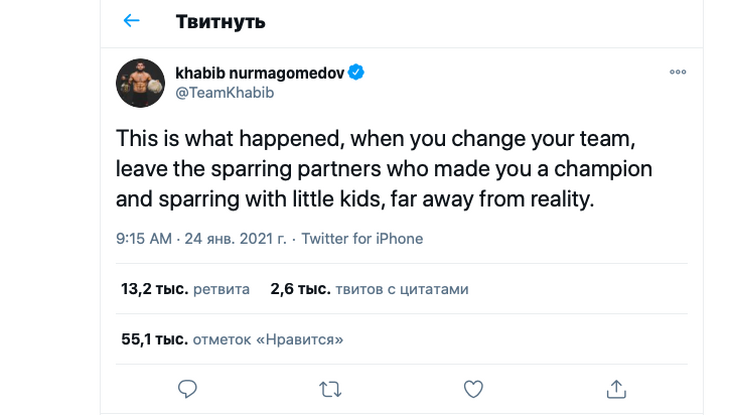
Task: View 2,6 тыс. твитов с цитатами
Action: pos(369,290)
